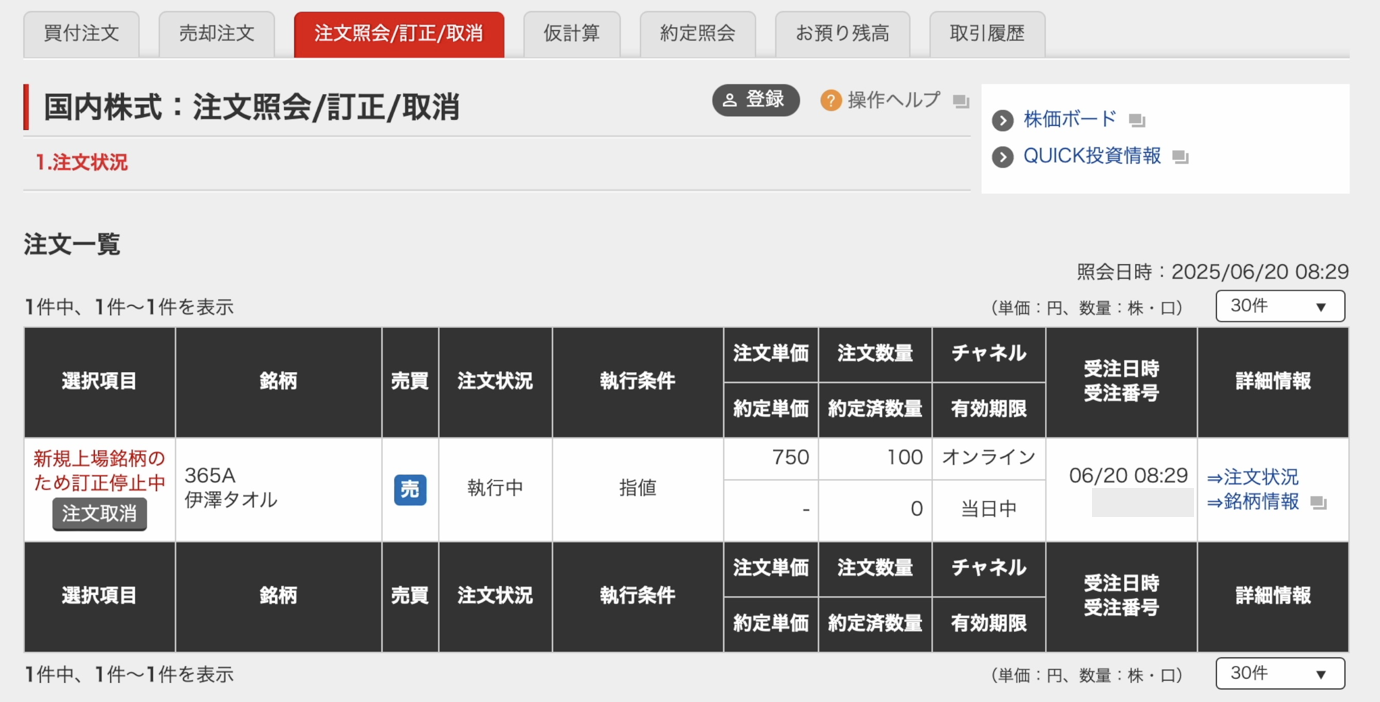Image resolution: width=1380 pixels, height=702 pixels.
Task: Open the 取引履歴 tab
Action: tap(988, 33)
